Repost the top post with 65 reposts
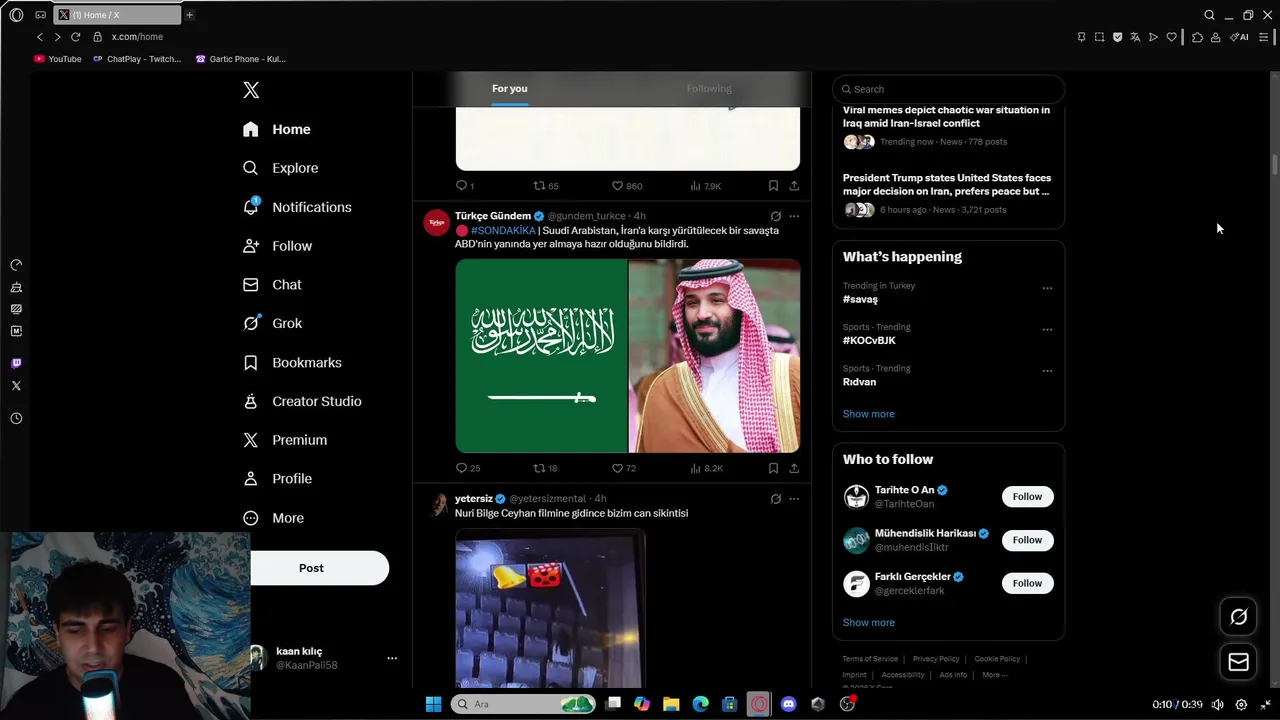The image size is (1280, 720). (546, 186)
